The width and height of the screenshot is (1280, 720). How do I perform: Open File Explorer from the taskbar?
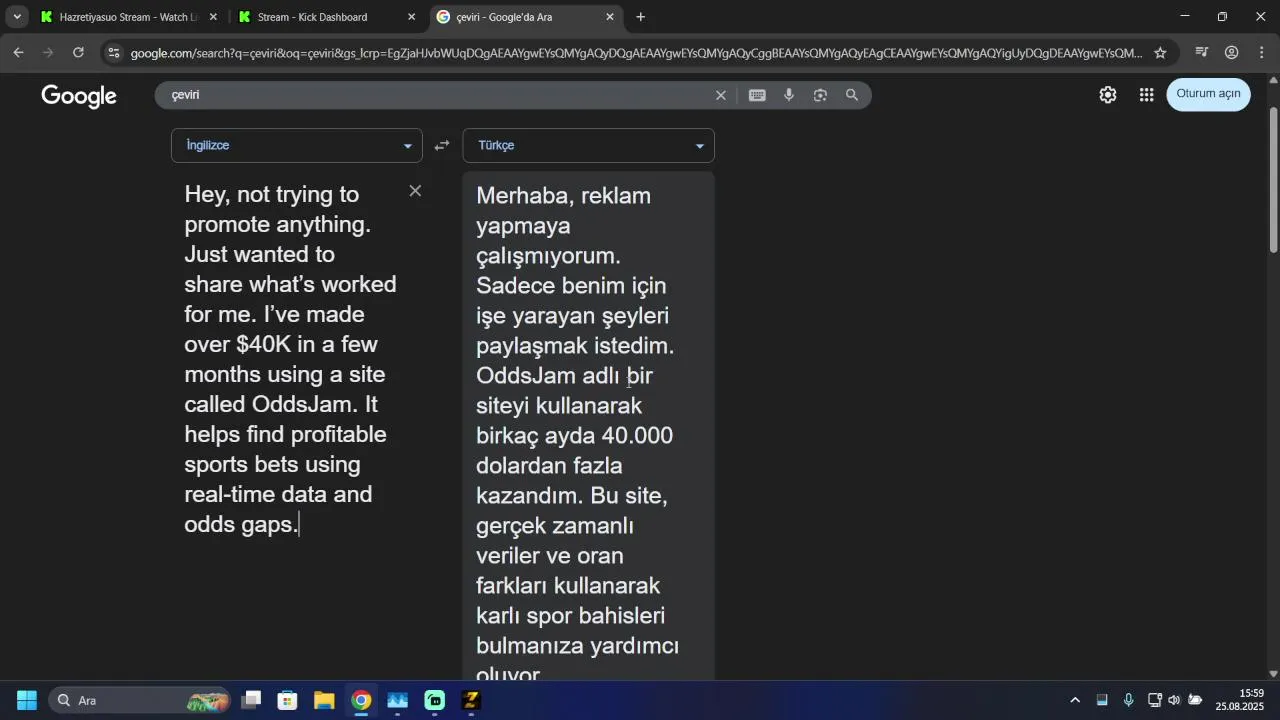pyautogui.click(x=324, y=700)
